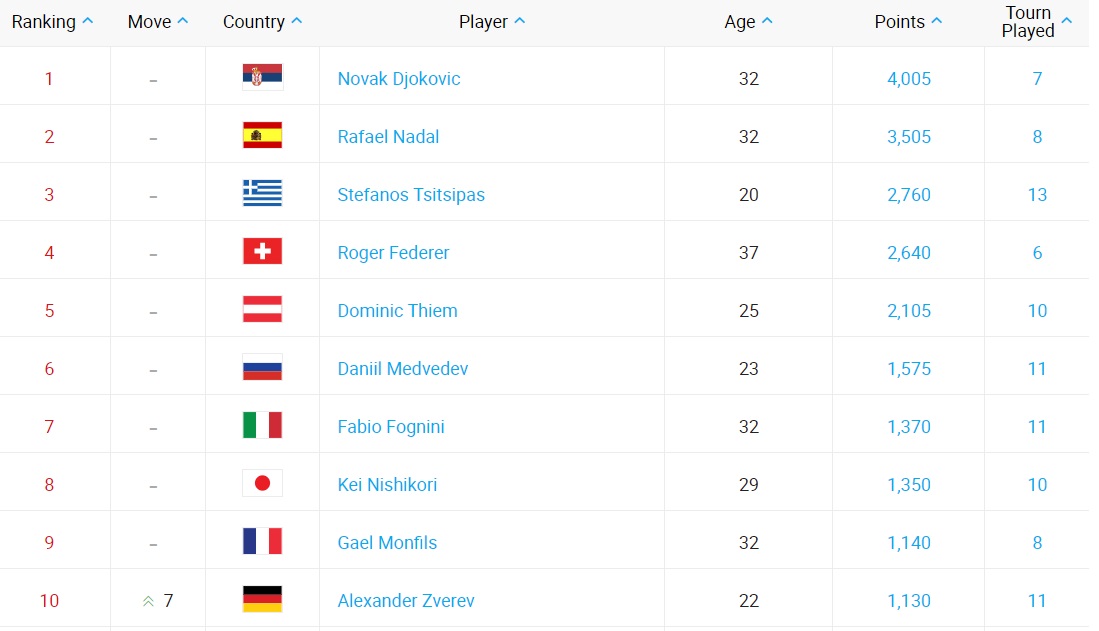Open Novak Djokovic player profile

[x=399, y=79]
